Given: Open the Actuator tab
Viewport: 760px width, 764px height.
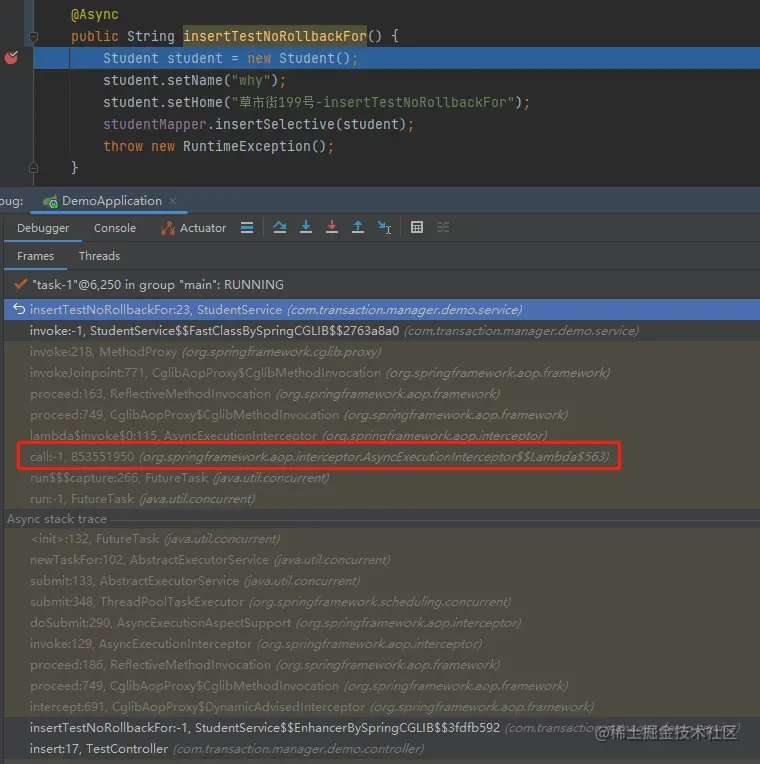Looking at the screenshot, I should pyautogui.click(x=193, y=228).
